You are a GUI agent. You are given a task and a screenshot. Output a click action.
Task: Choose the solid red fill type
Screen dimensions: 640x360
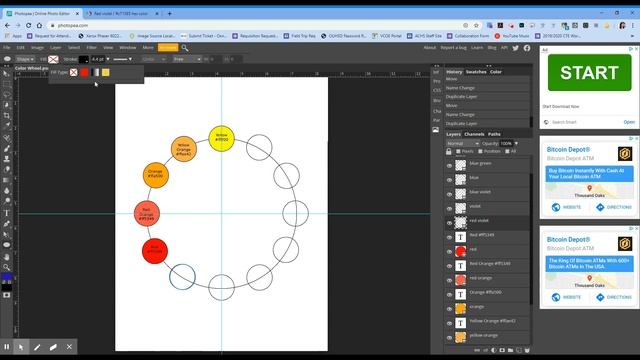[84, 73]
